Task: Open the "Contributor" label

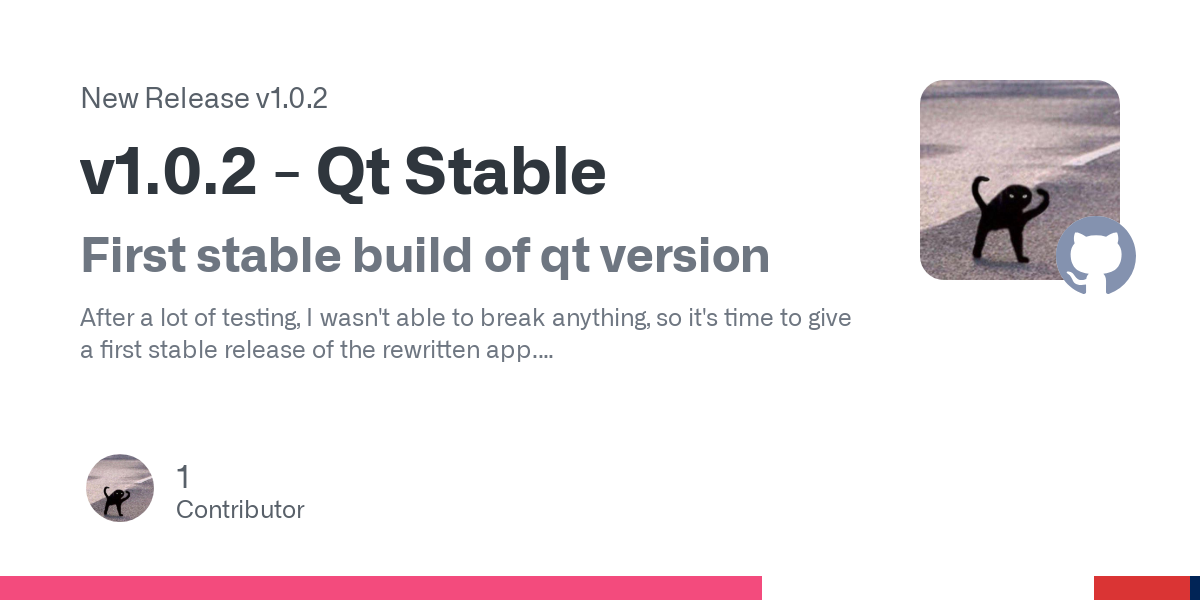Action: [240, 510]
